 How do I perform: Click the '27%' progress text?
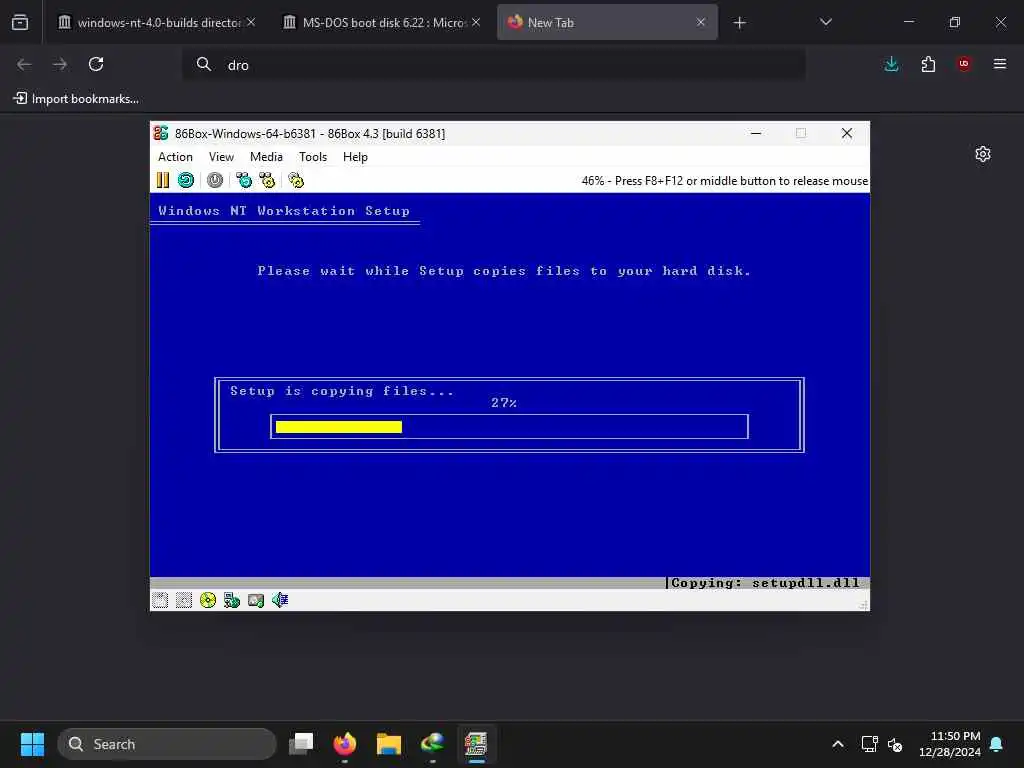504,403
